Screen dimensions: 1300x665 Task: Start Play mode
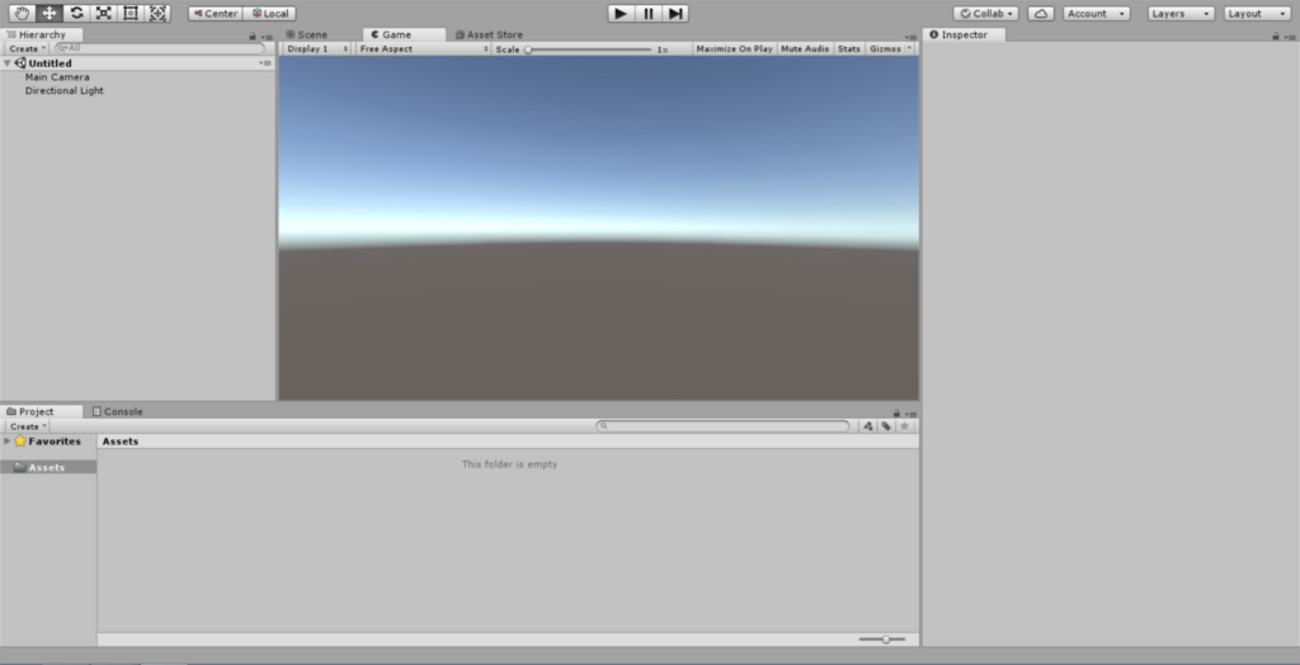[621, 13]
